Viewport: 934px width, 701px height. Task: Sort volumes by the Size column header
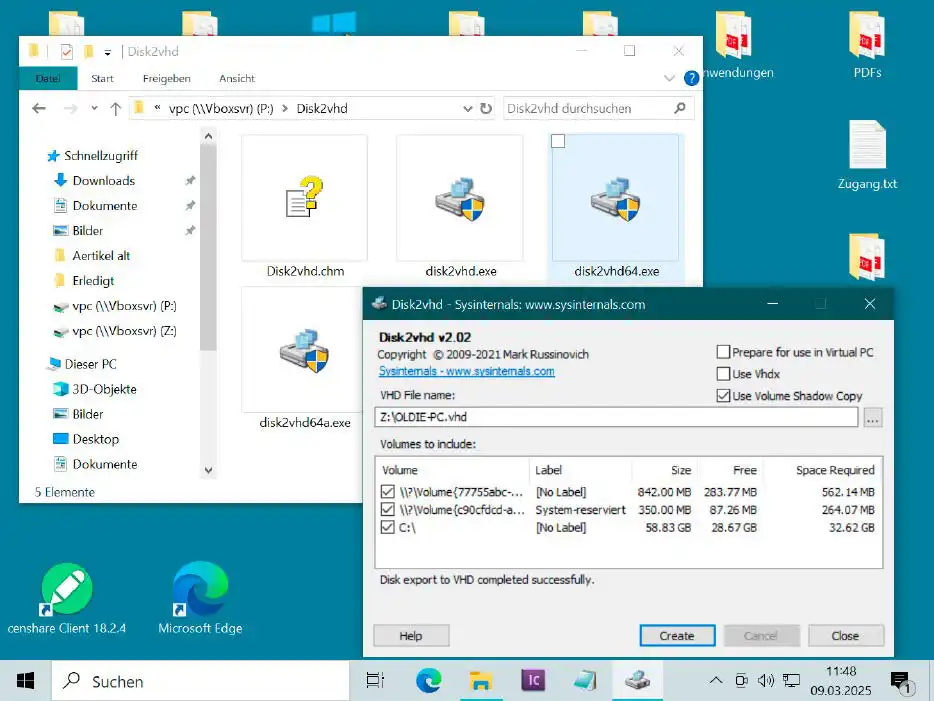(664, 470)
